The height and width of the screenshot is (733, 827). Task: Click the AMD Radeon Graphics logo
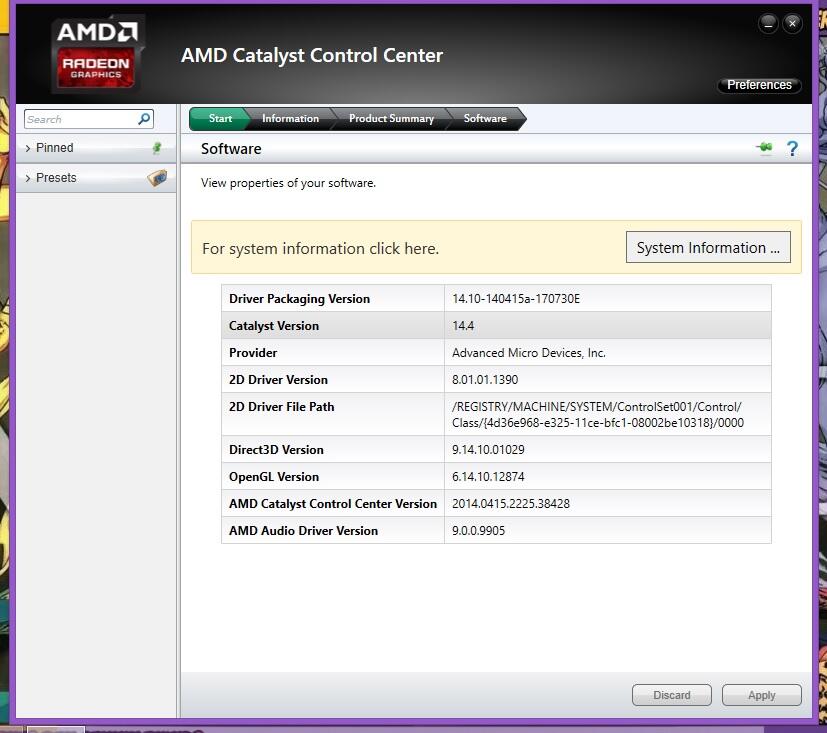(x=96, y=55)
